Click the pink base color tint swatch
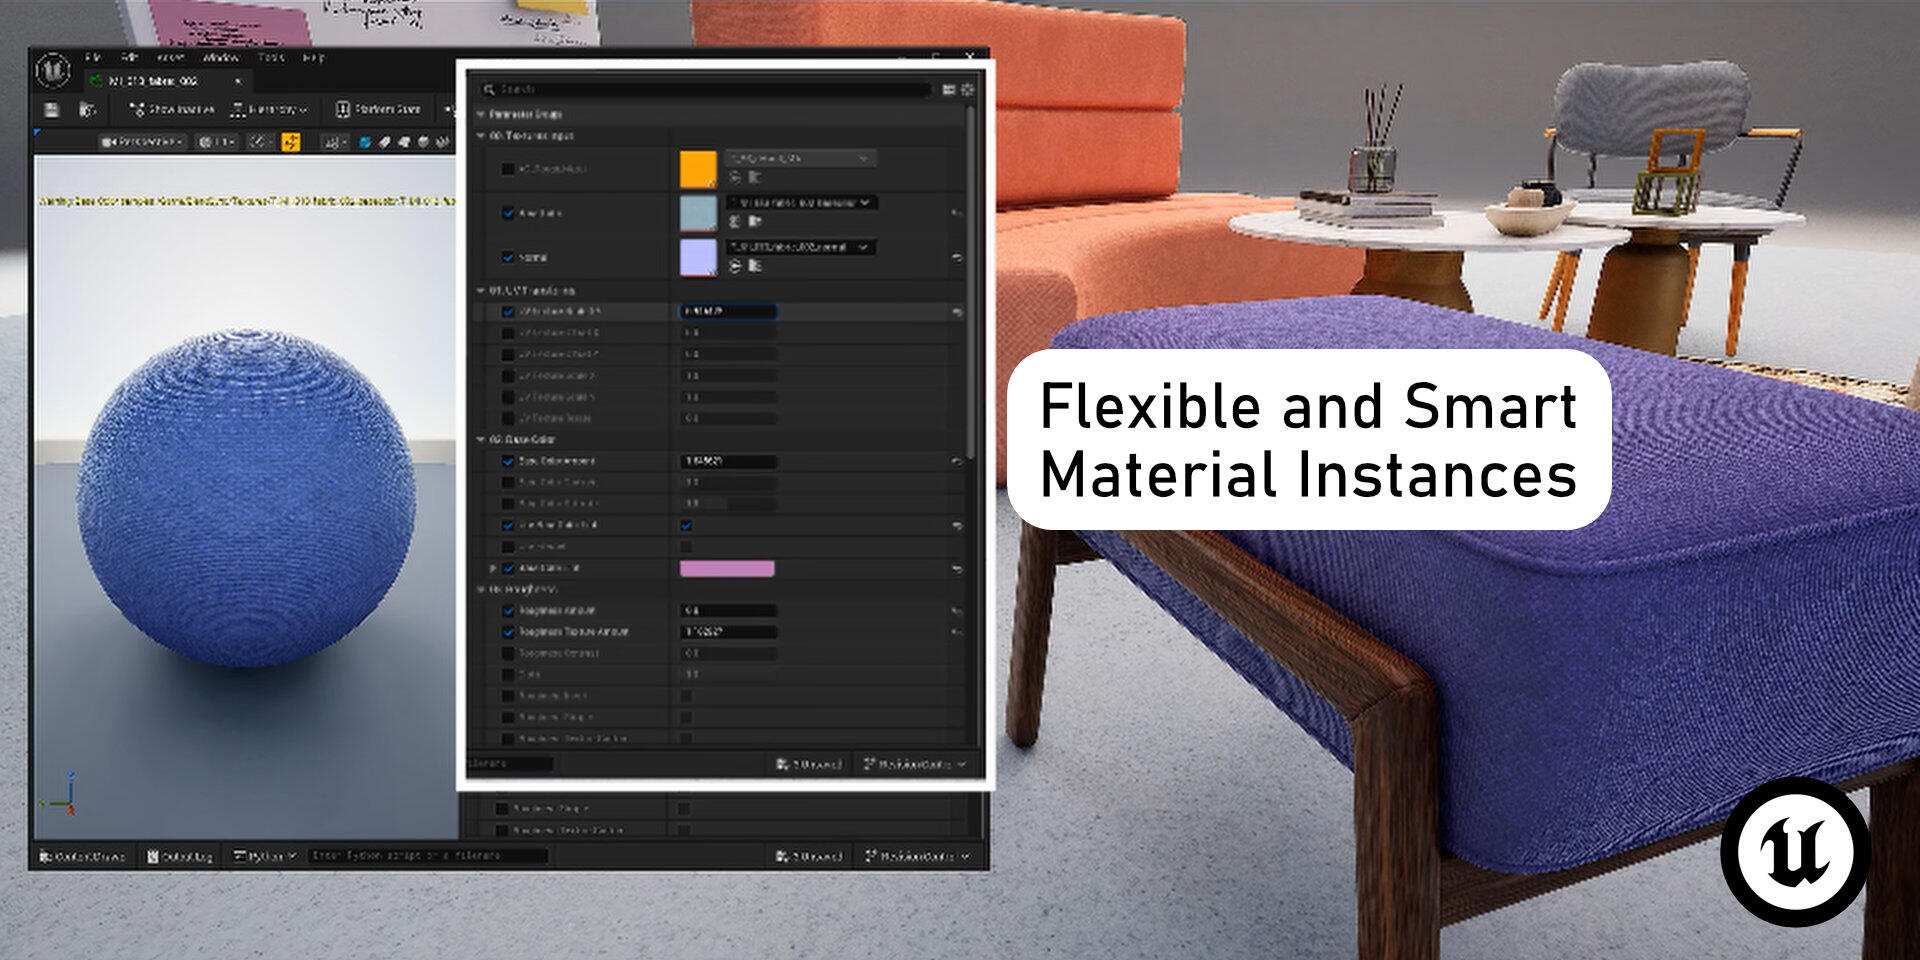The image size is (1920, 960). click(x=727, y=568)
